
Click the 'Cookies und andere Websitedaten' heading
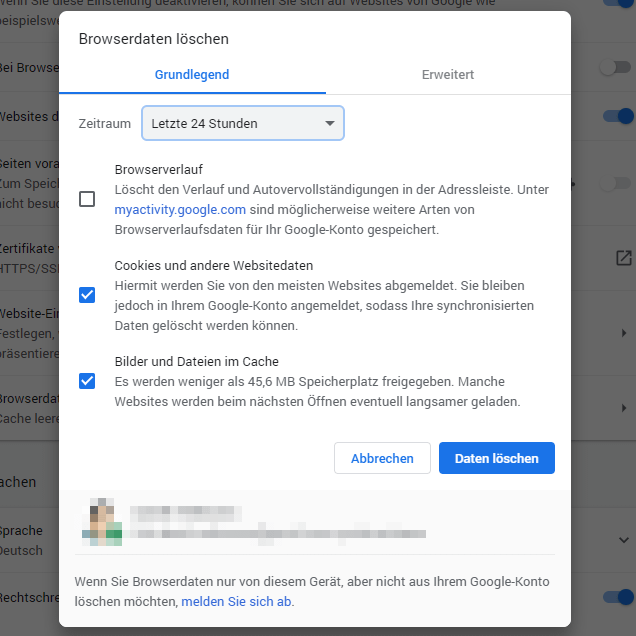pos(214,266)
